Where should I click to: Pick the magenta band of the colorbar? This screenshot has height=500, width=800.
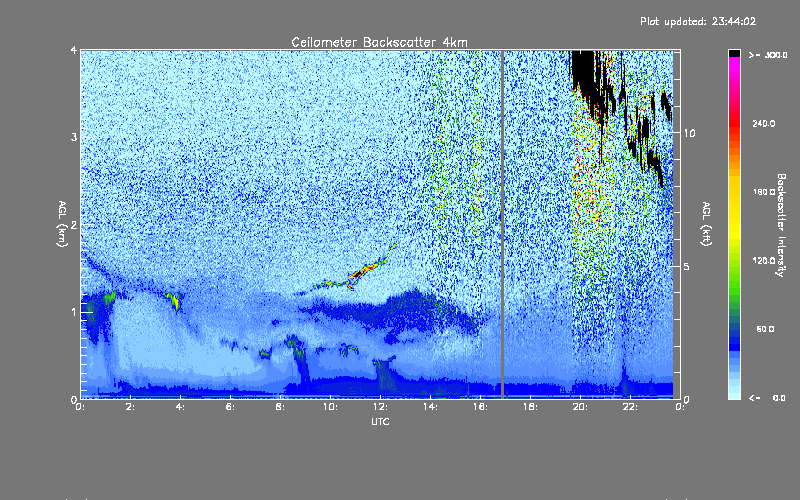tap(734, 66)
